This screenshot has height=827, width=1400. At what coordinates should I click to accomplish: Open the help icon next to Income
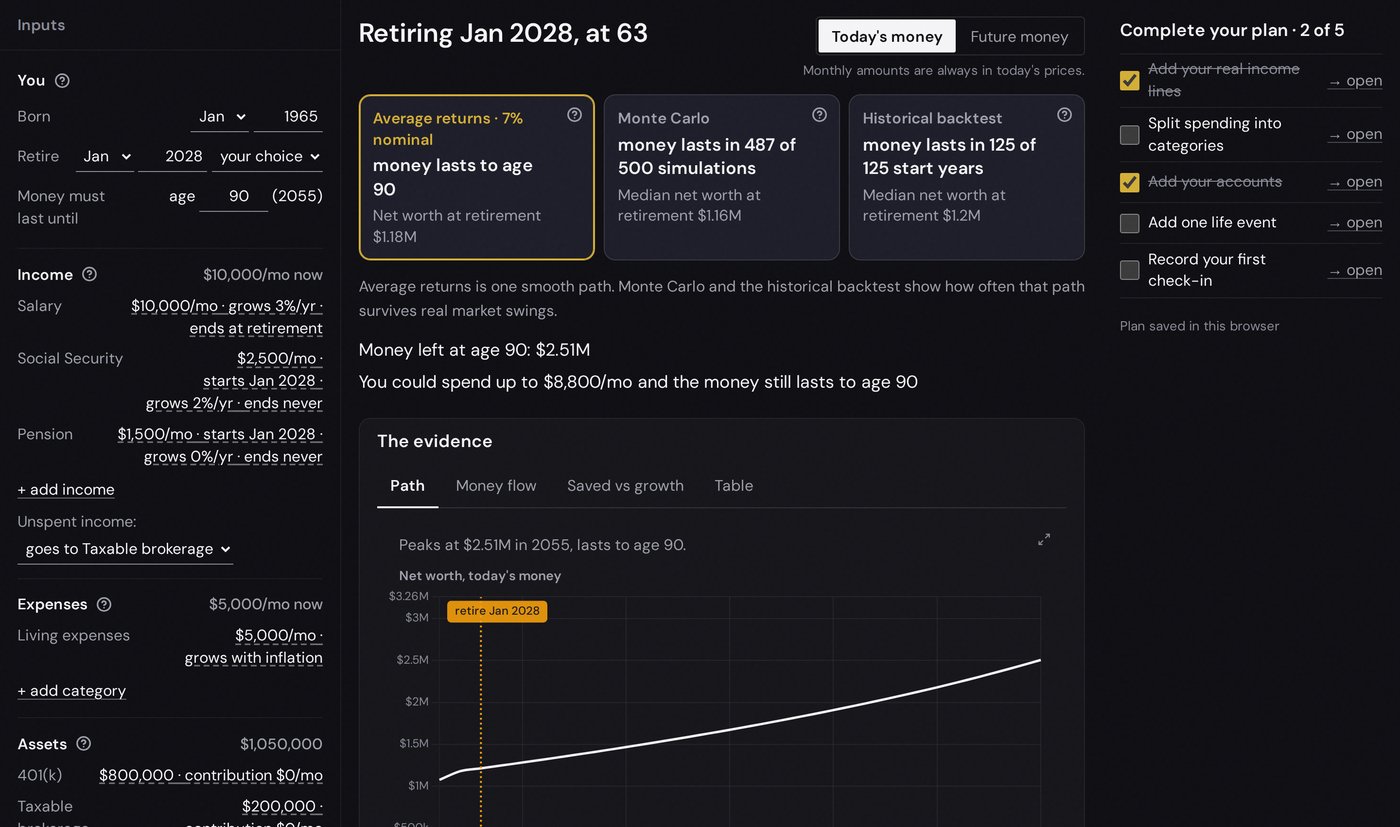[x=89, y=274]
